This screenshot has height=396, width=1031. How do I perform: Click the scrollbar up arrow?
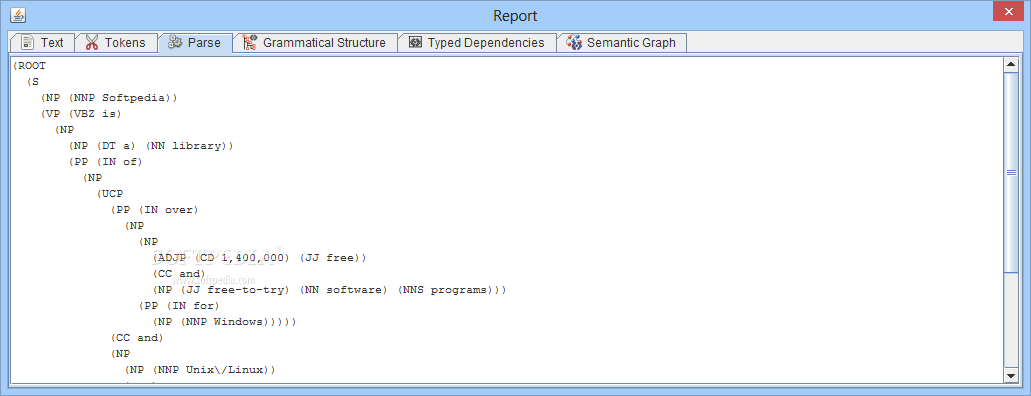pyautogui.click(x=1011, y=65)
